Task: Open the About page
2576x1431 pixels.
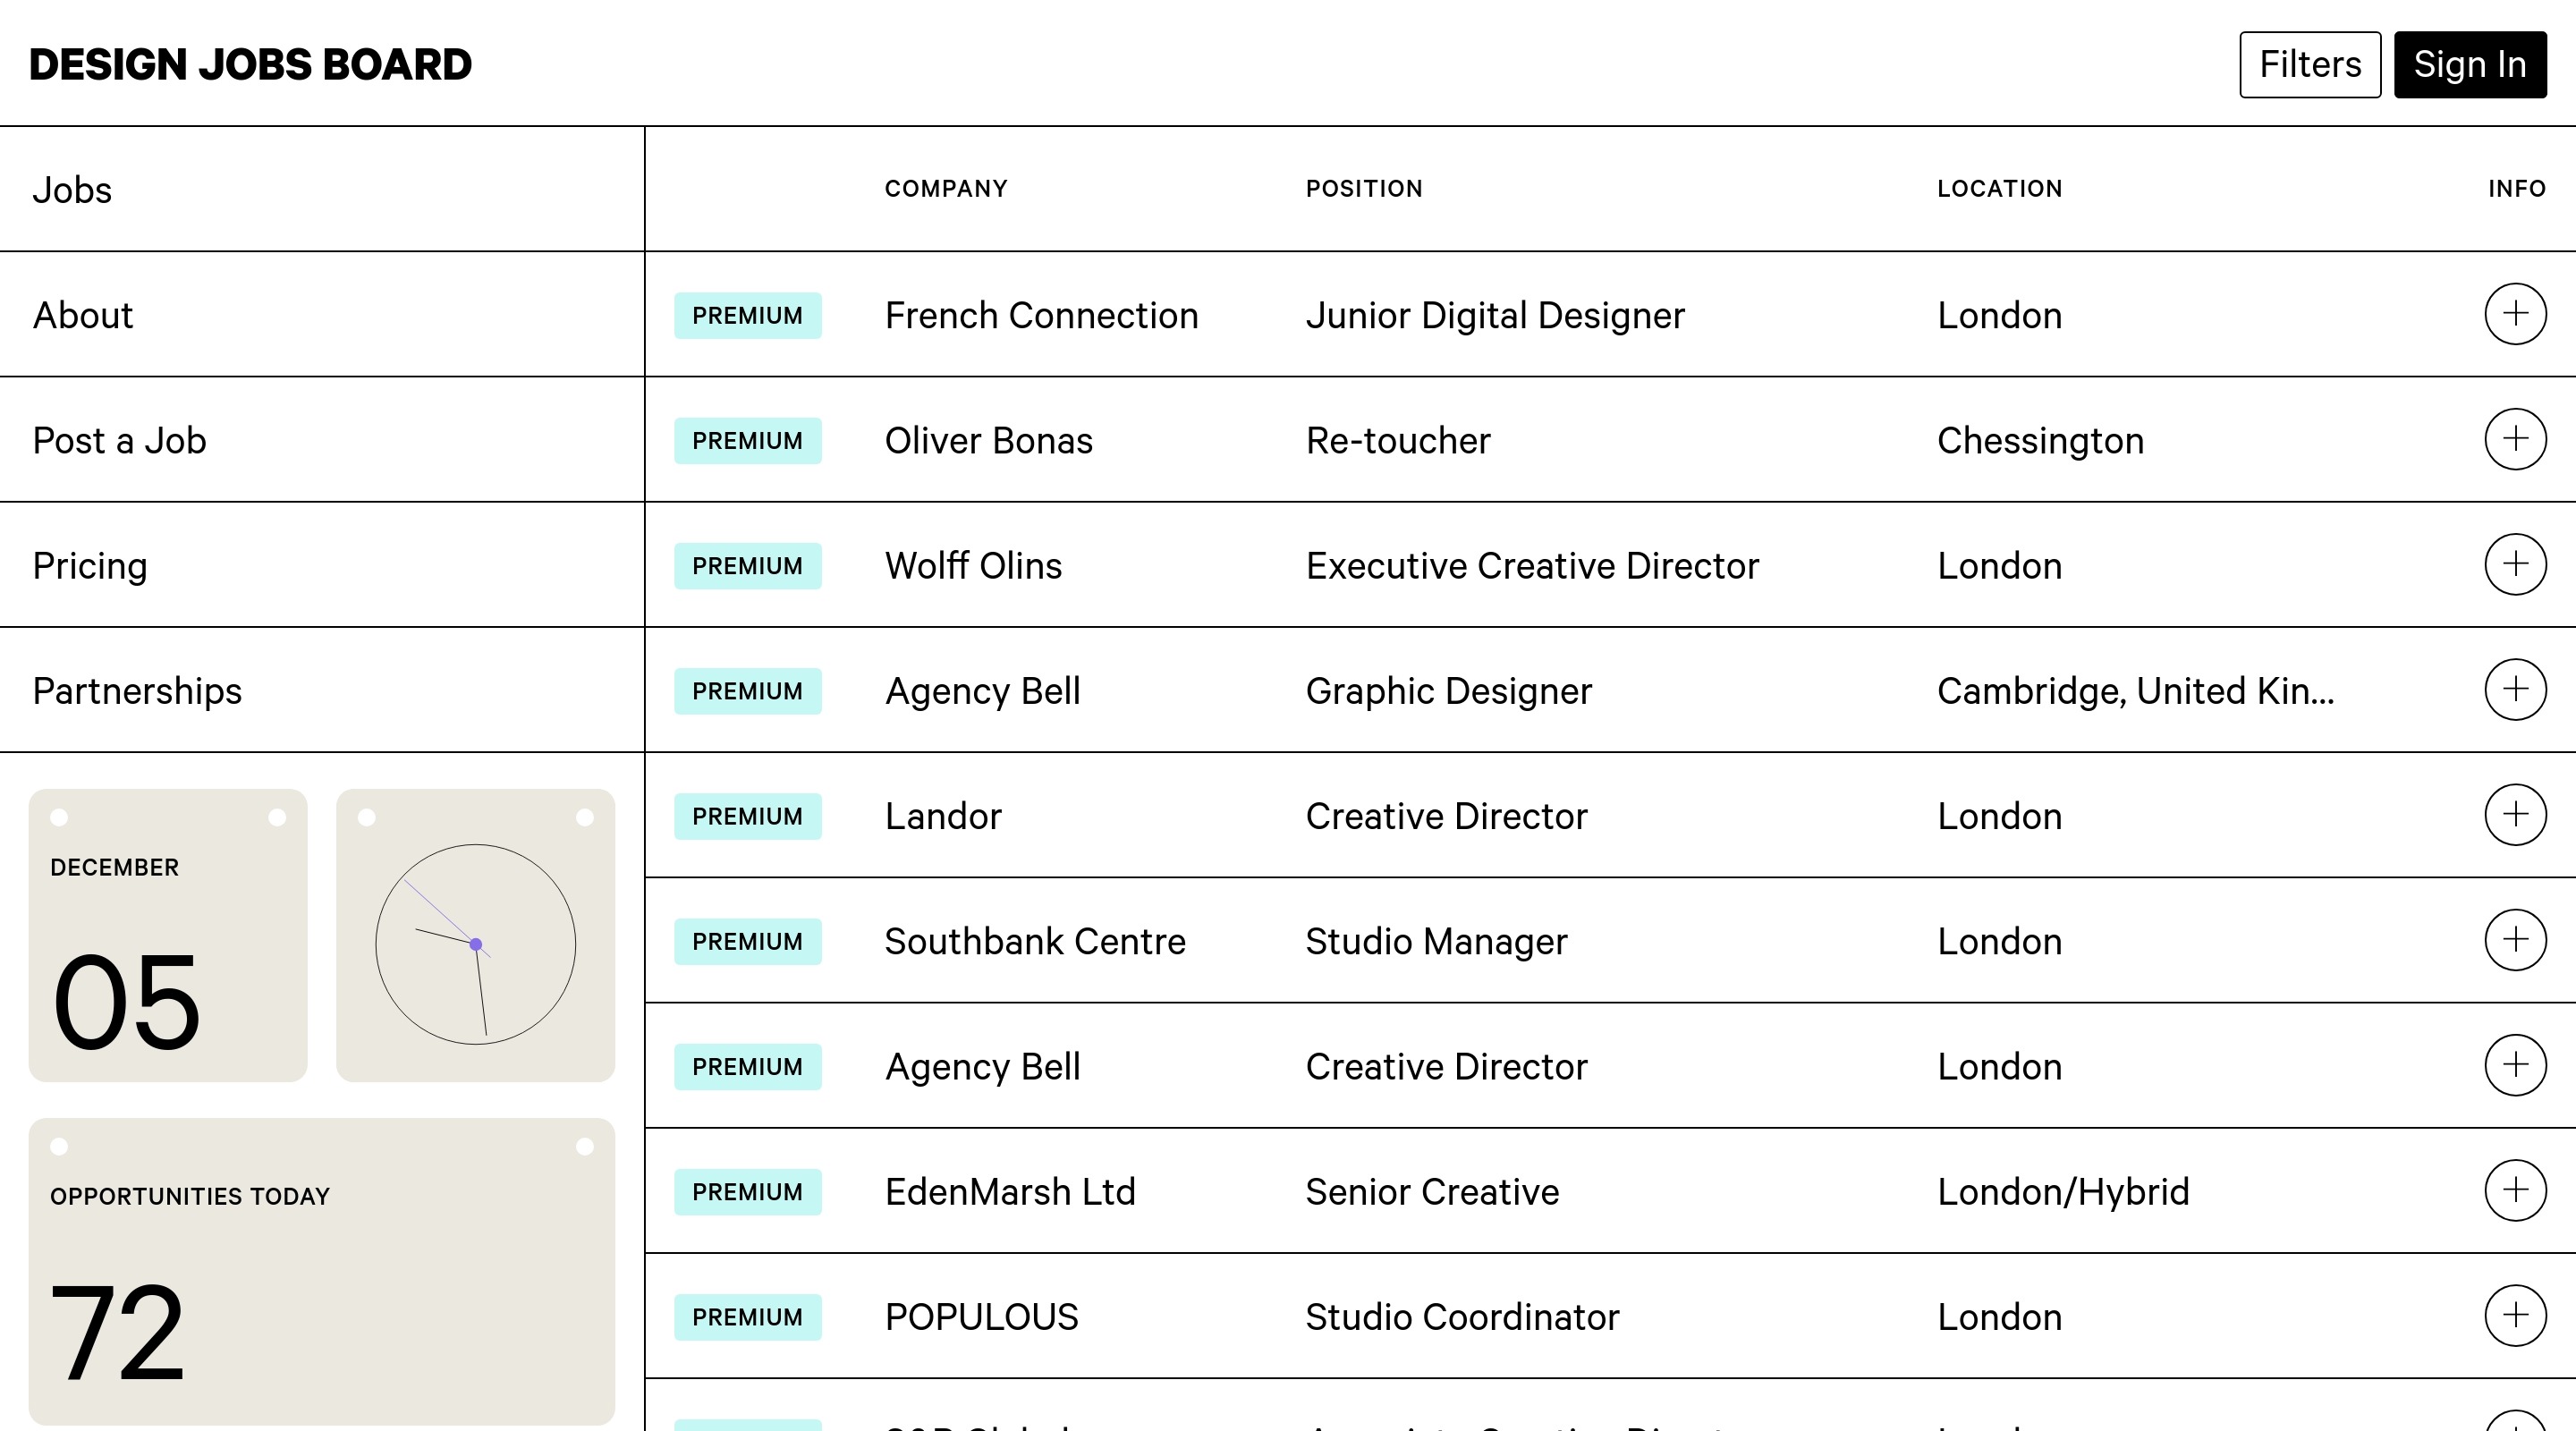Action: click(x=83, y=315)
